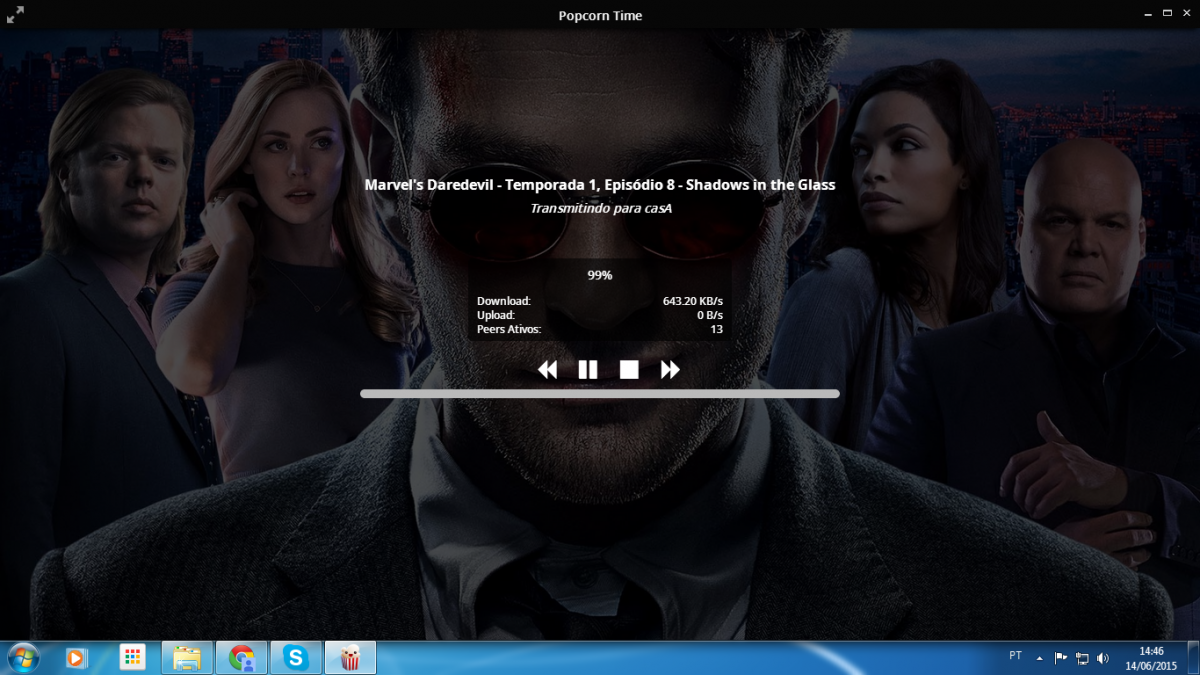The image size is (1200, 675).
Task: Open the volume speaker tray icon
Action: (x=1103, y=658)
